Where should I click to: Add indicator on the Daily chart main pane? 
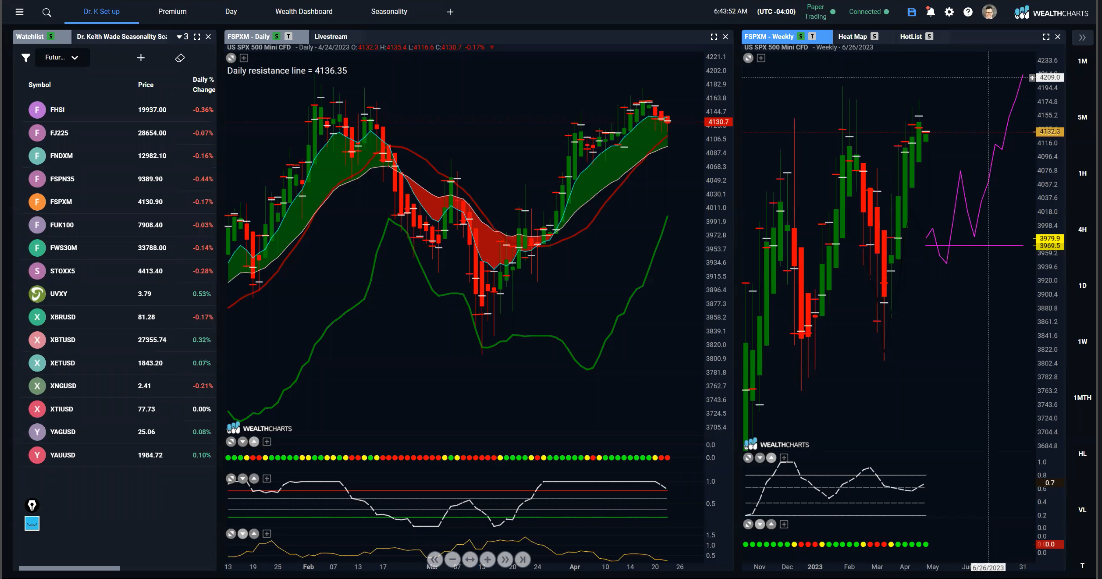click(x=244, y=58)
